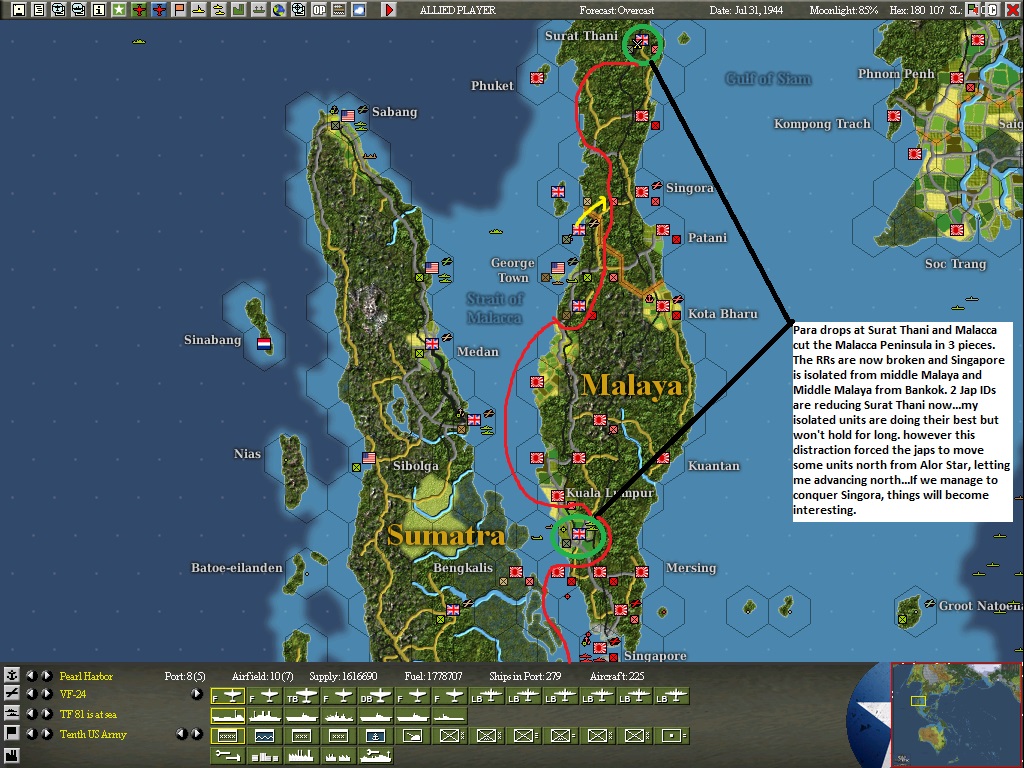This screenshot has height=768, width=1024.
Task: Click the green and red flag SL icon
Action: click(973, 10)
